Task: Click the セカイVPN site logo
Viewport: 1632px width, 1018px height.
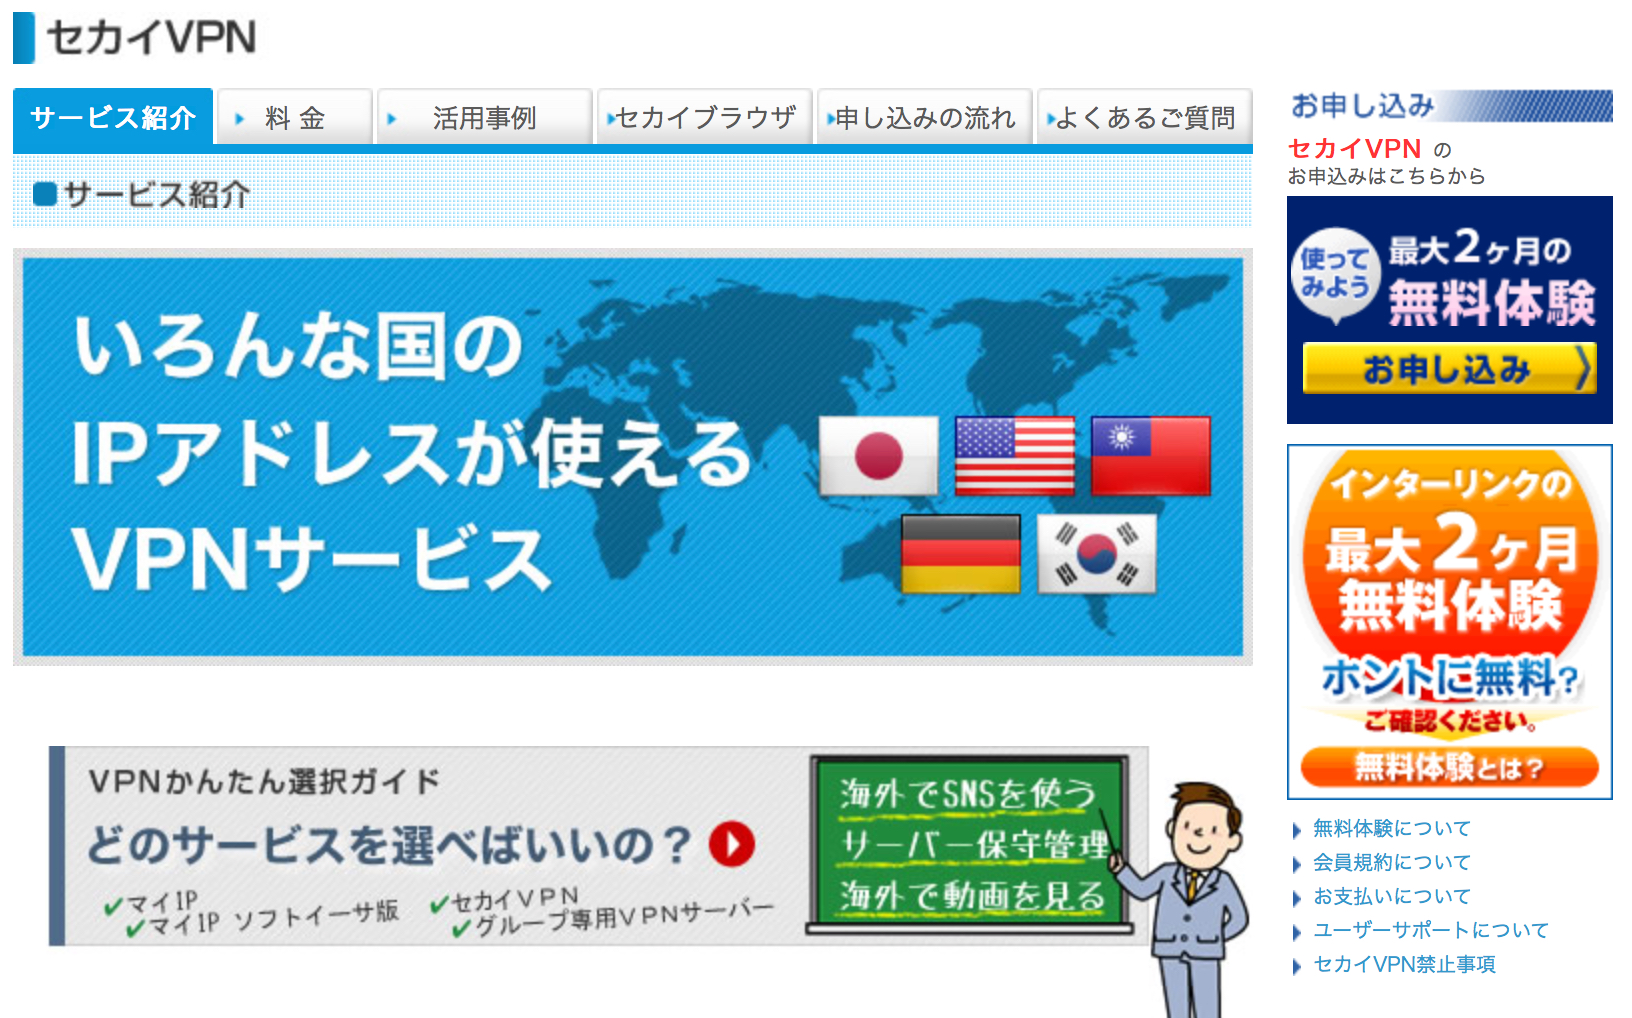Action: point(135,38)
